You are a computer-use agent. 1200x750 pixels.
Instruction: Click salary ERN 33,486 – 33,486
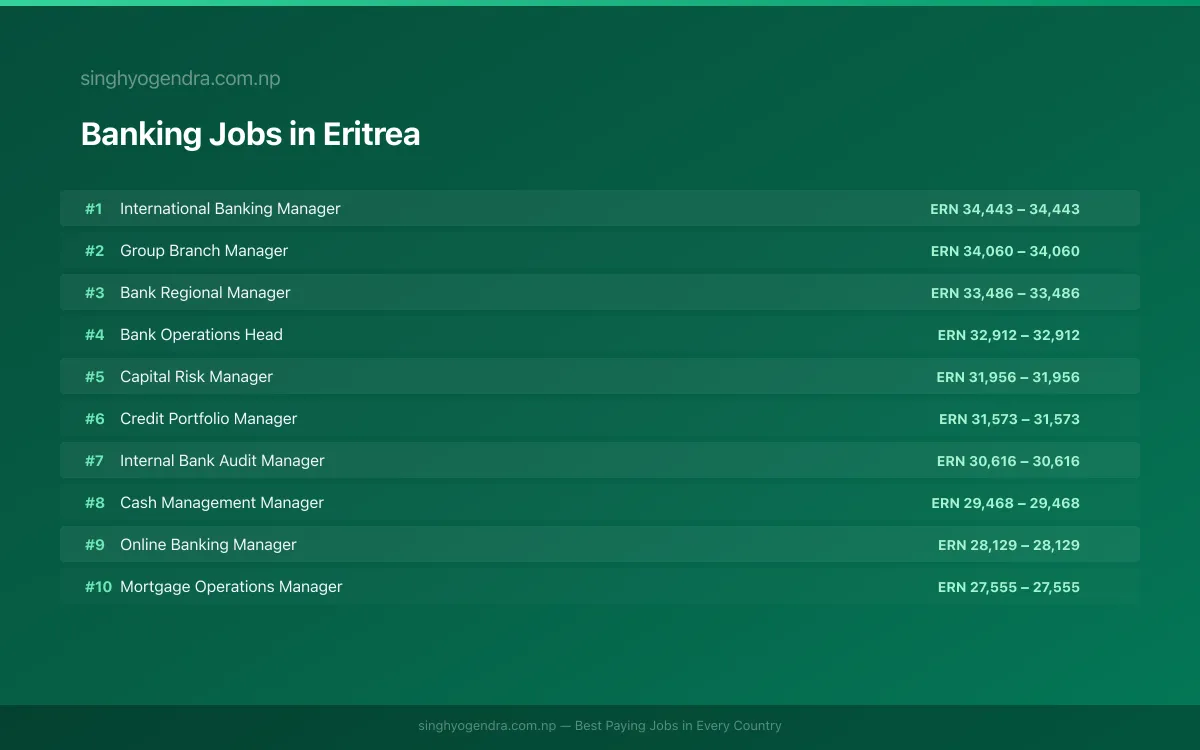click(x=1005, y=293)
